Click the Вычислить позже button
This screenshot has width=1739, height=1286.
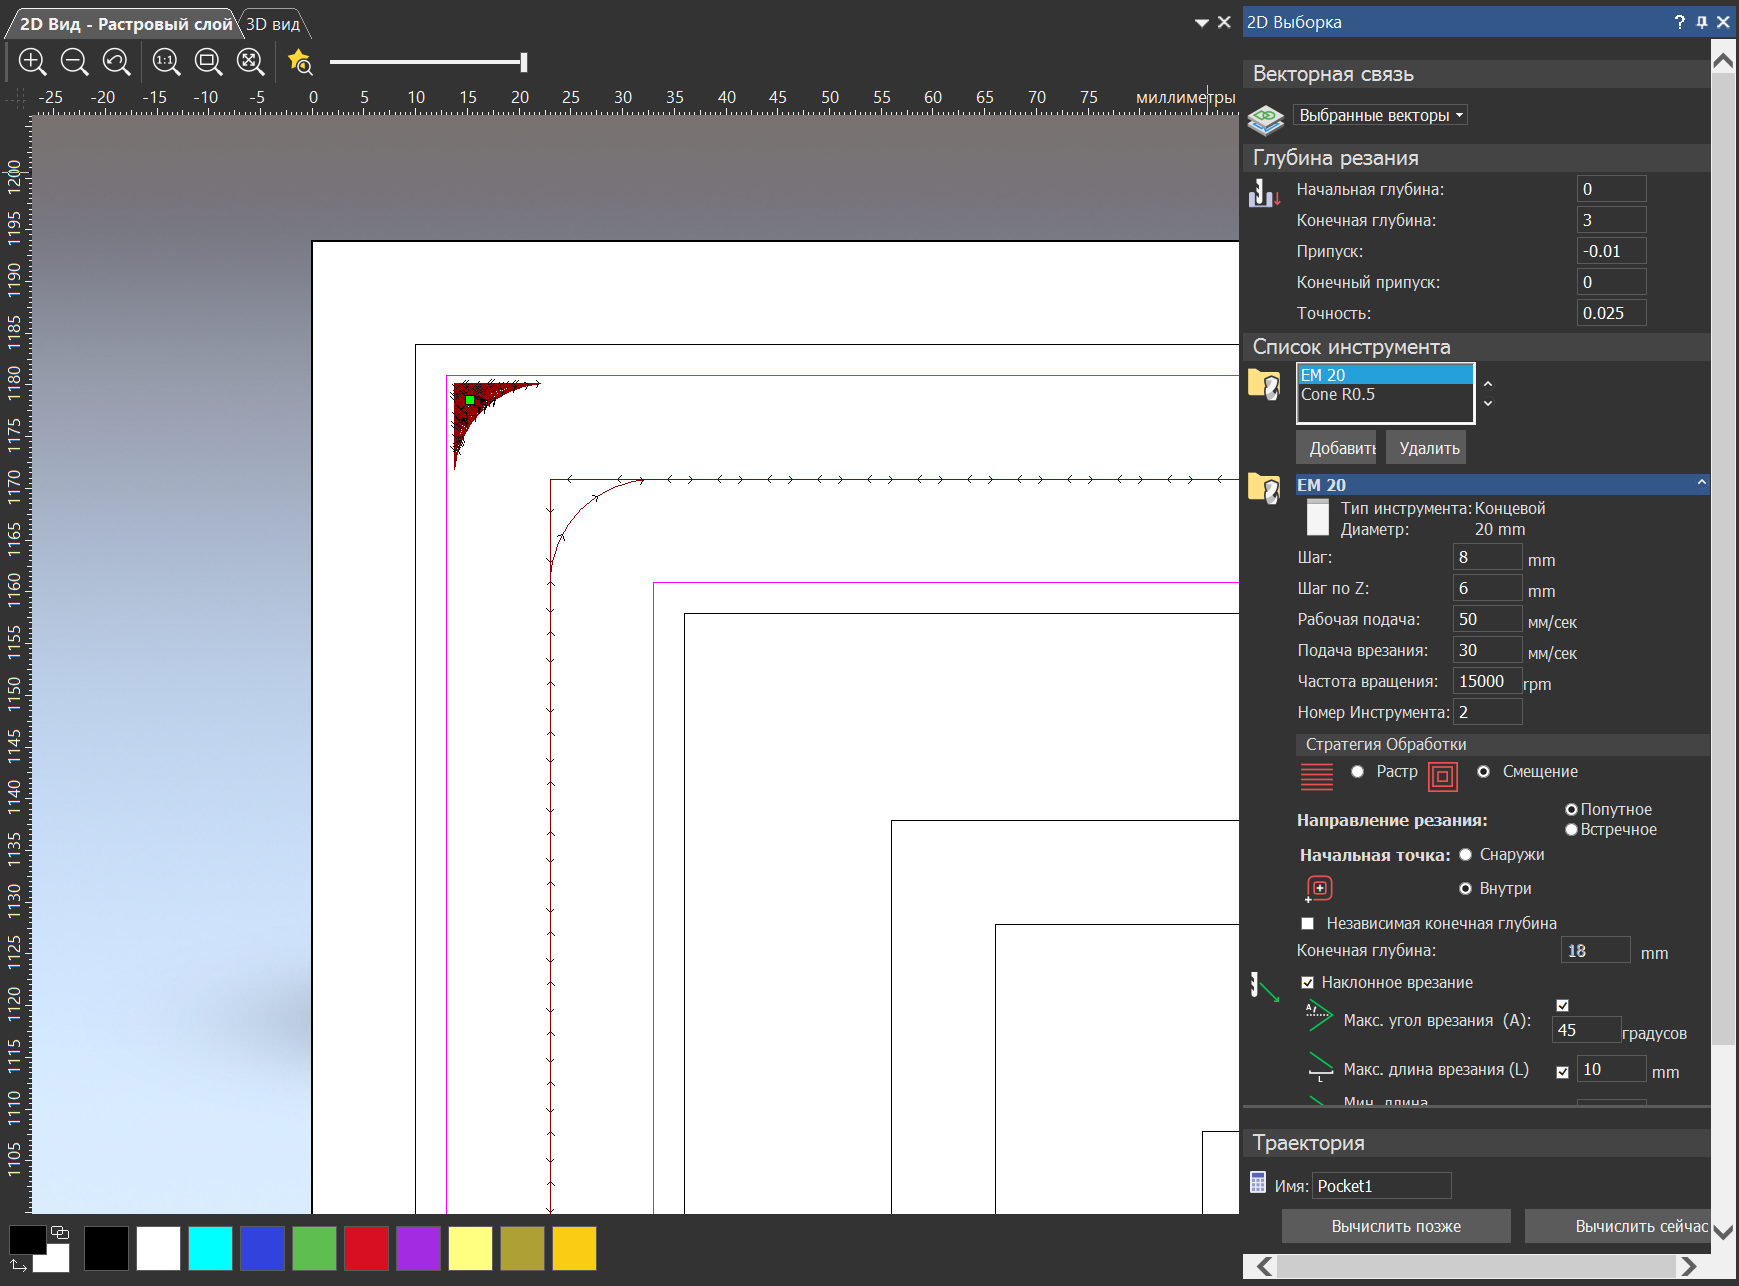point(1395,1226)
